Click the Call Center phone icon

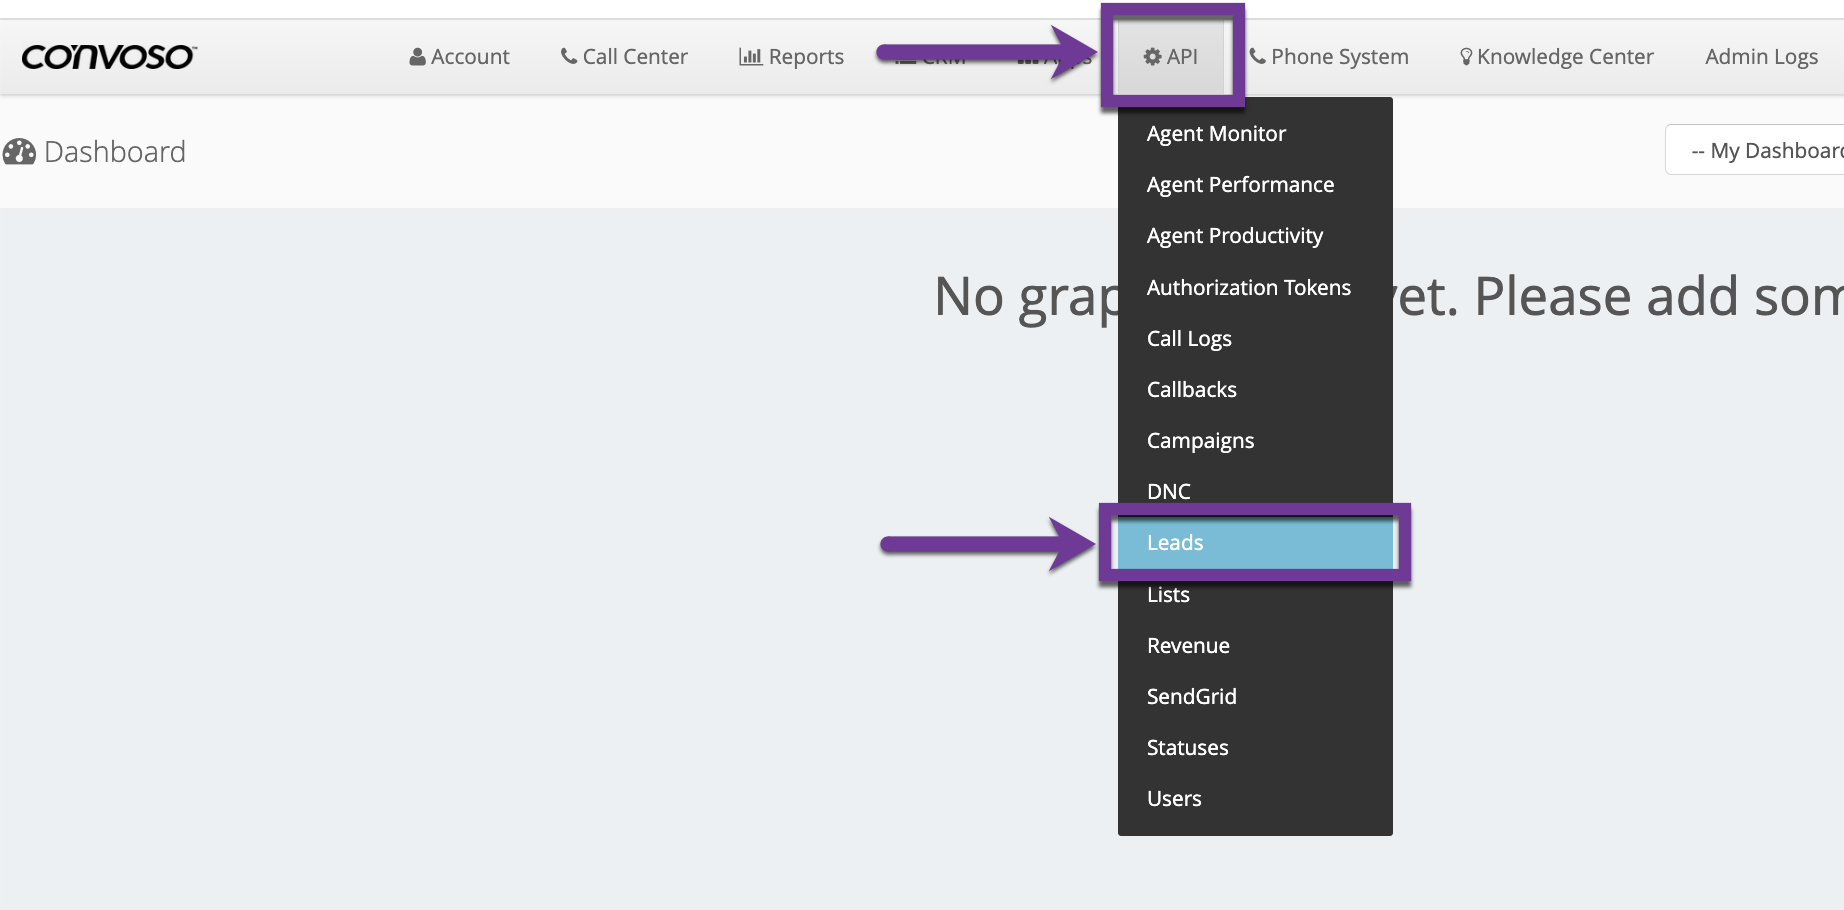click(568, 56)
